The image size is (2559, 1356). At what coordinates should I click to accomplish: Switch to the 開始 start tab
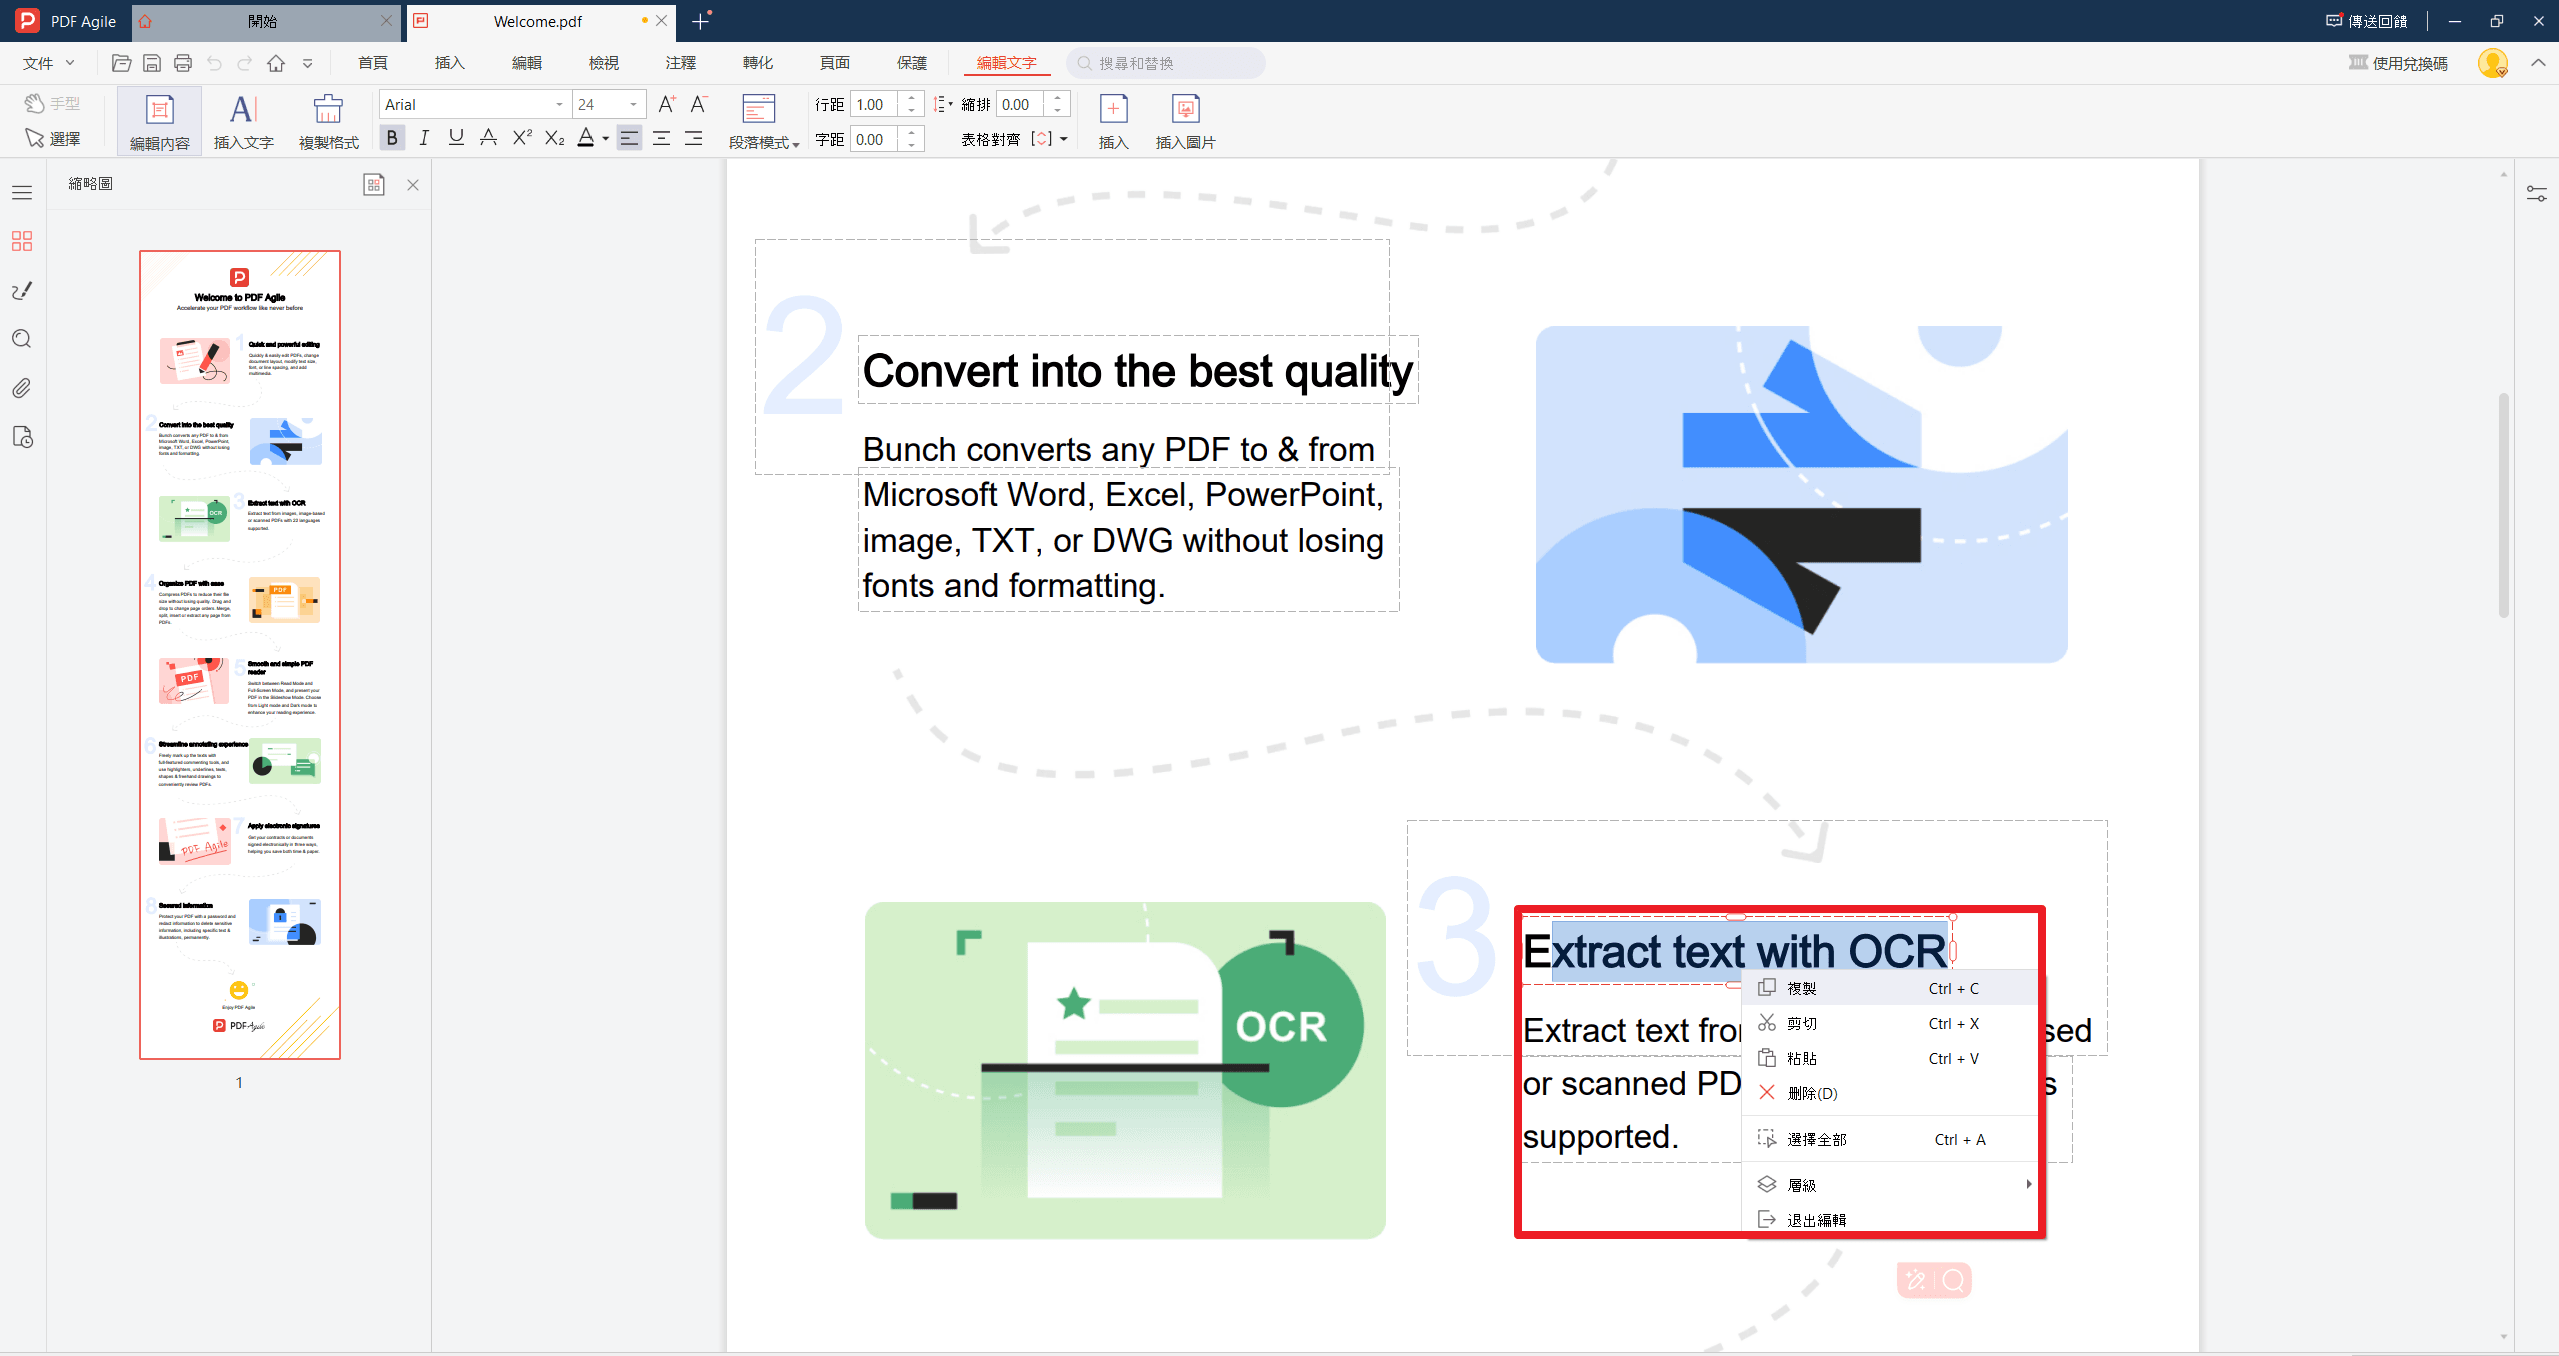[x=264, y=21]
